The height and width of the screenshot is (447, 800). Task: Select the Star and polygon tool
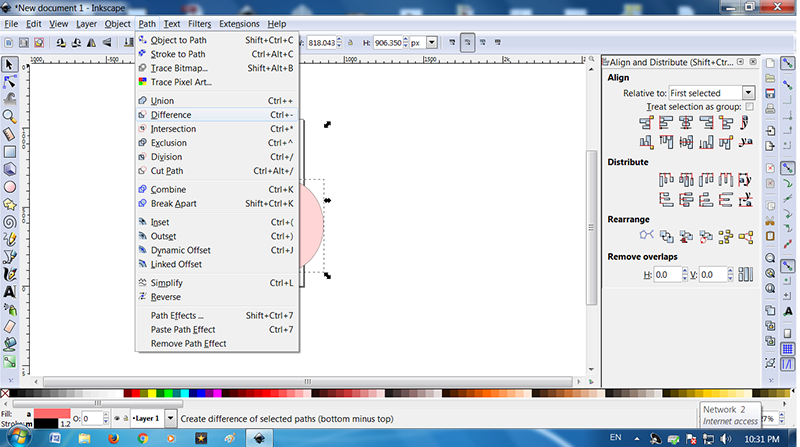[x=9, y=205]
